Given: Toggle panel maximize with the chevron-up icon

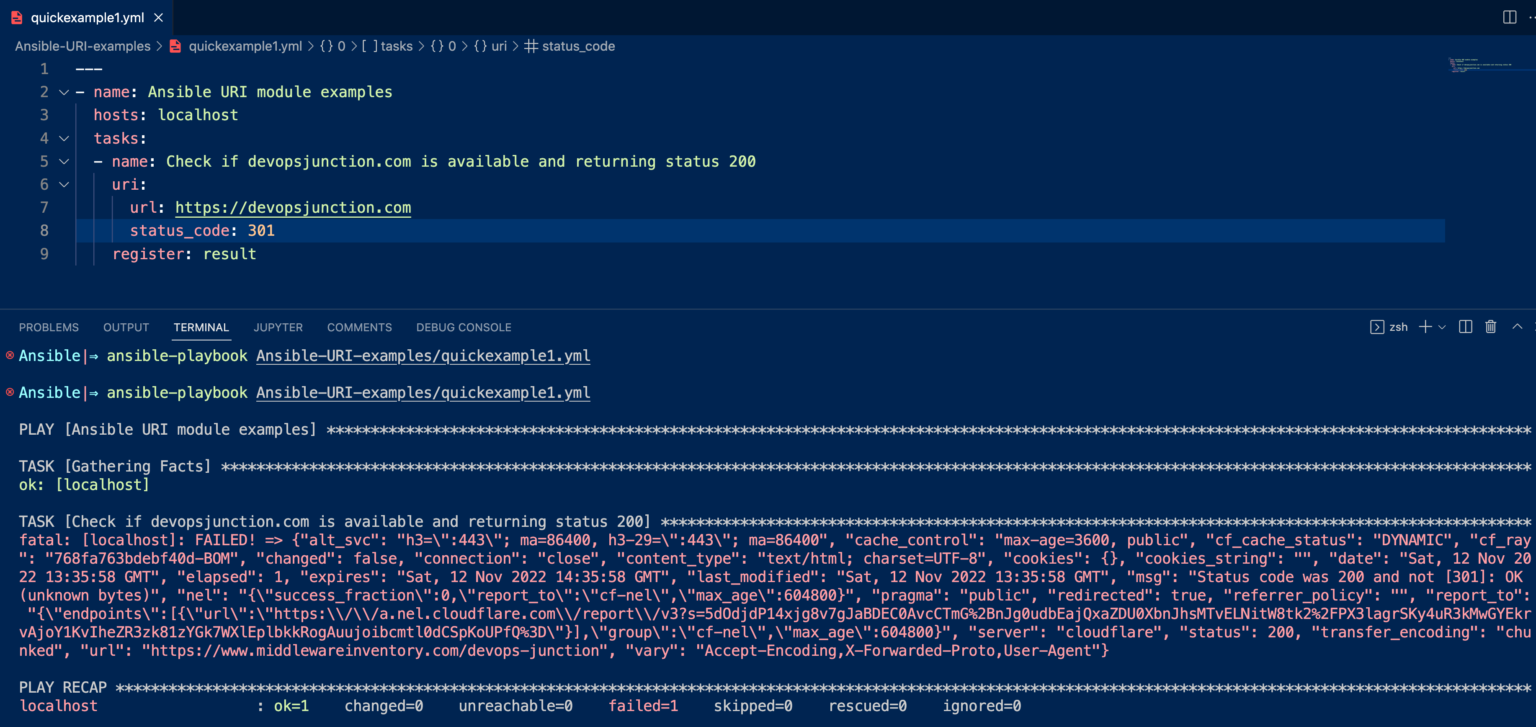Looking at the screenshot, I should pyautogui.click(x=1516, y=326).
